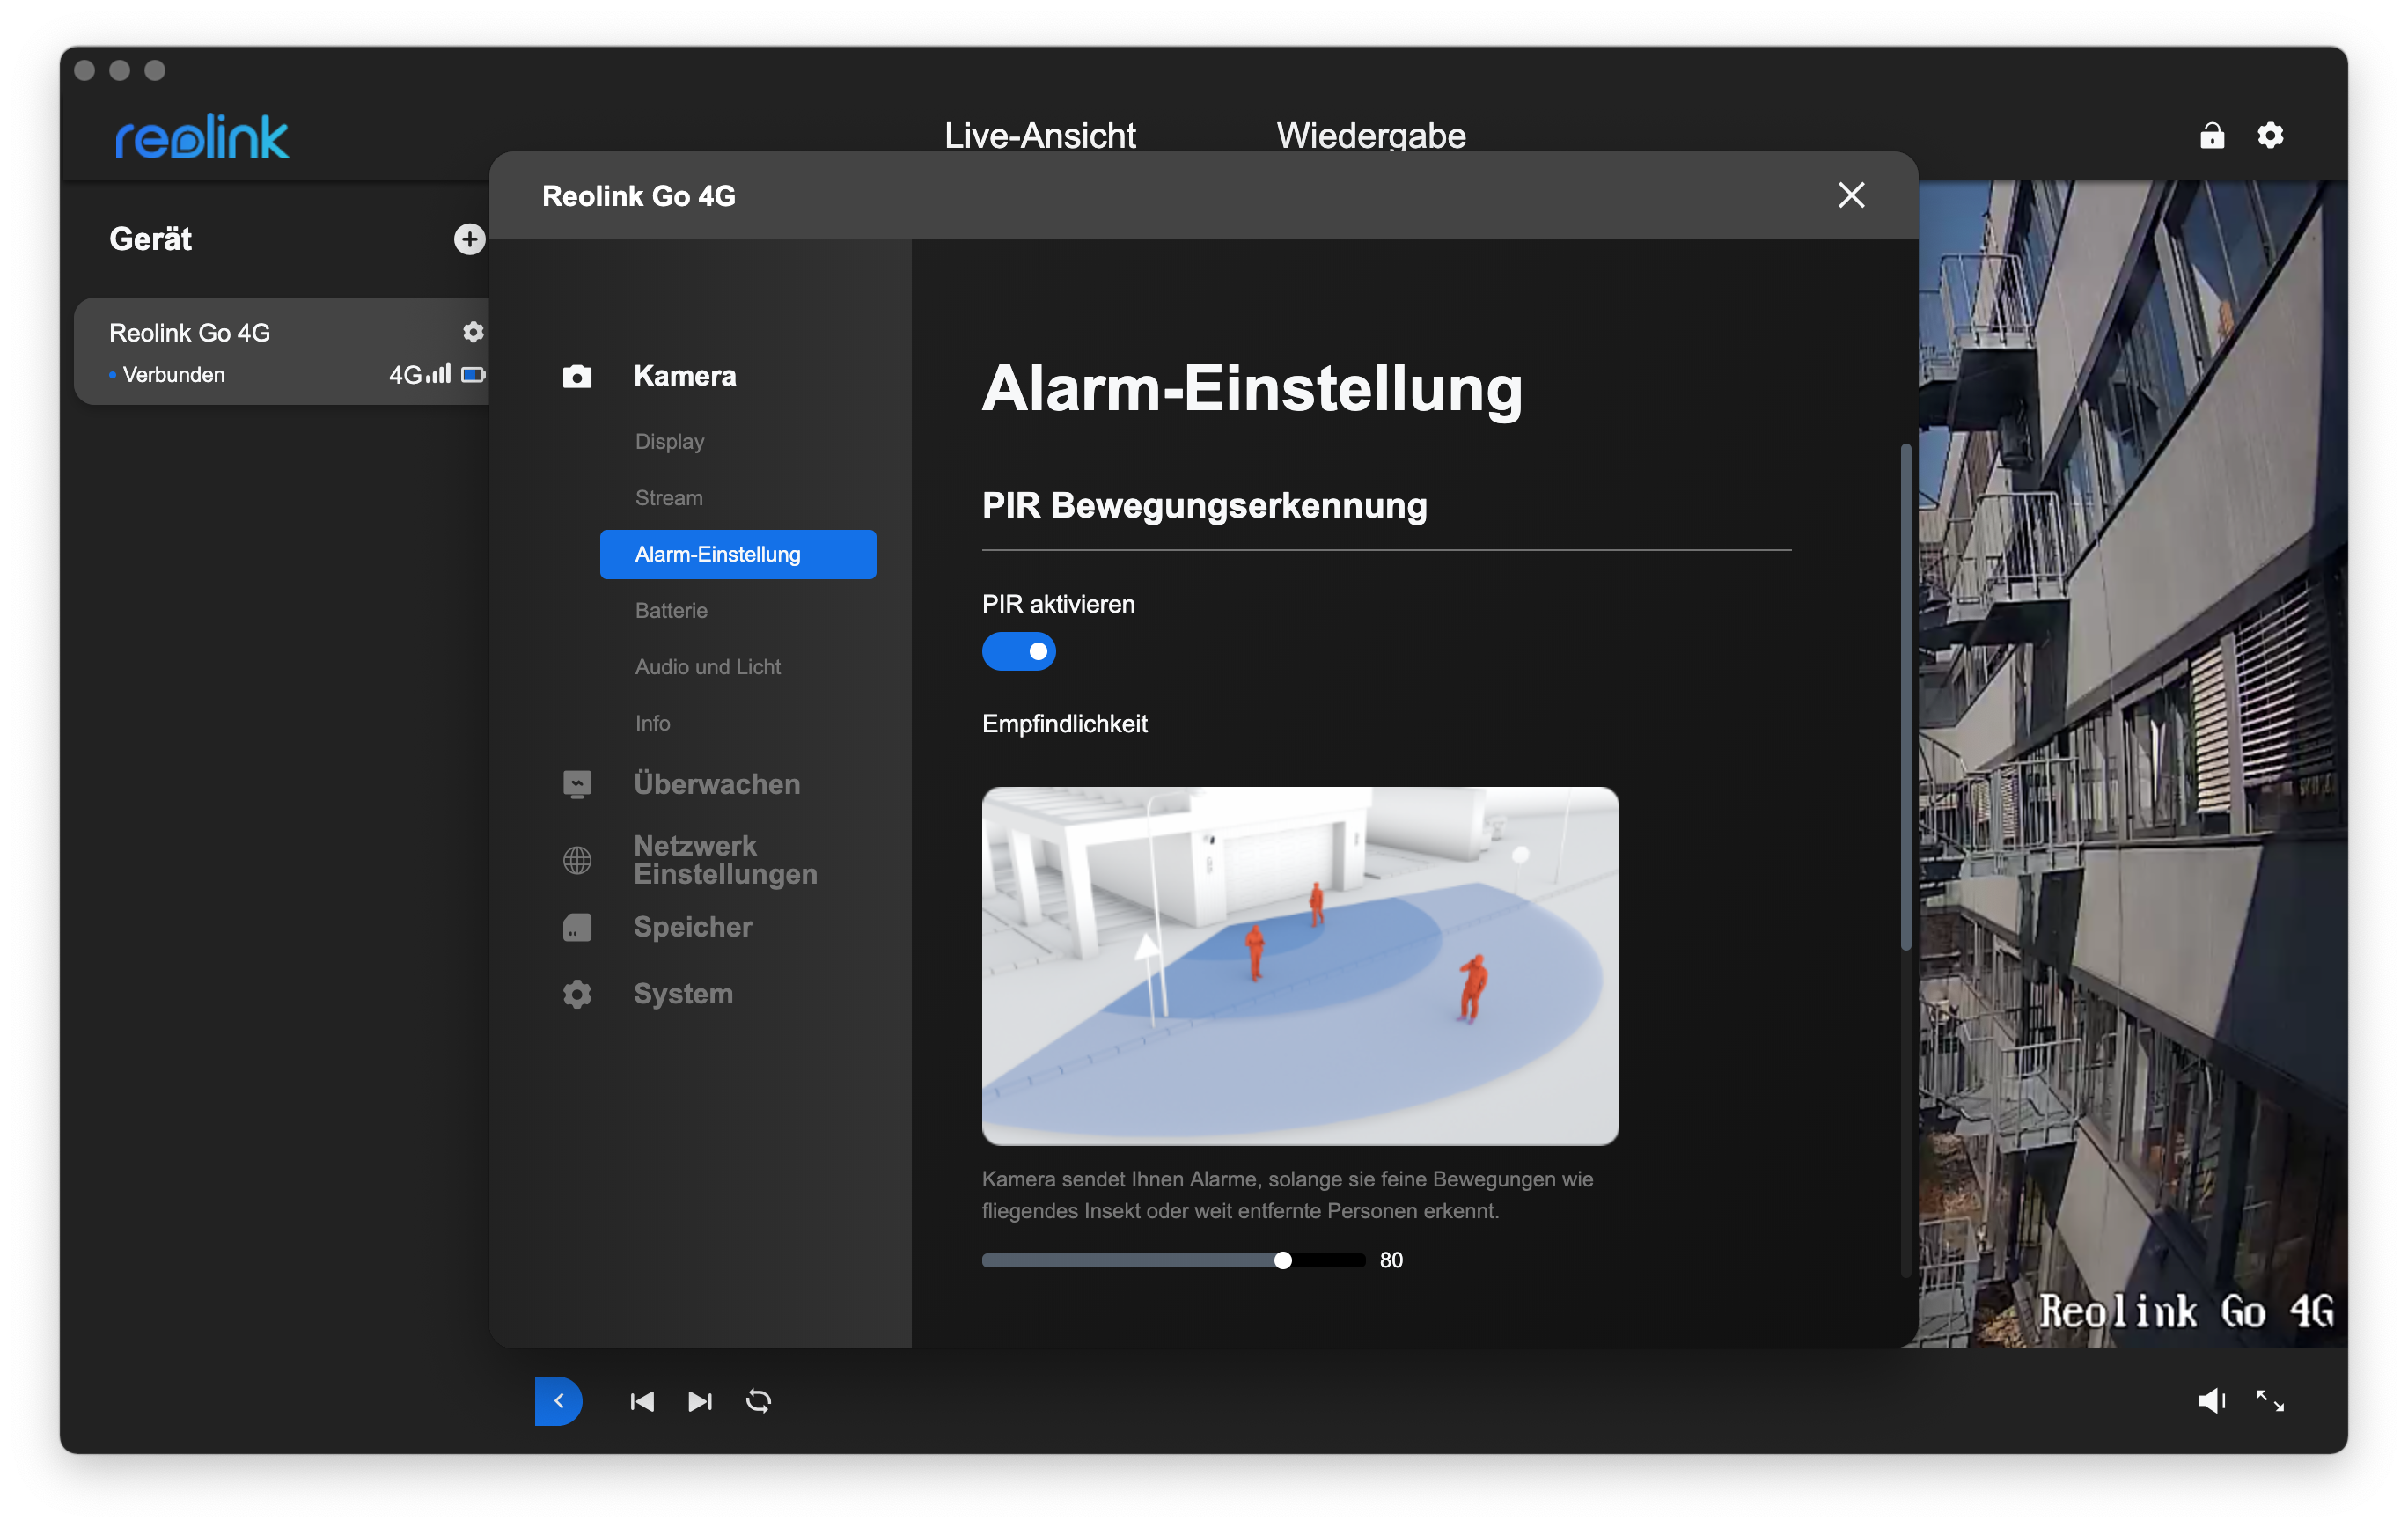Viewport: 2408px width, 1528px height.
Task: Switch to the Live-Ansicht tab
Action: click(1039, 135)
